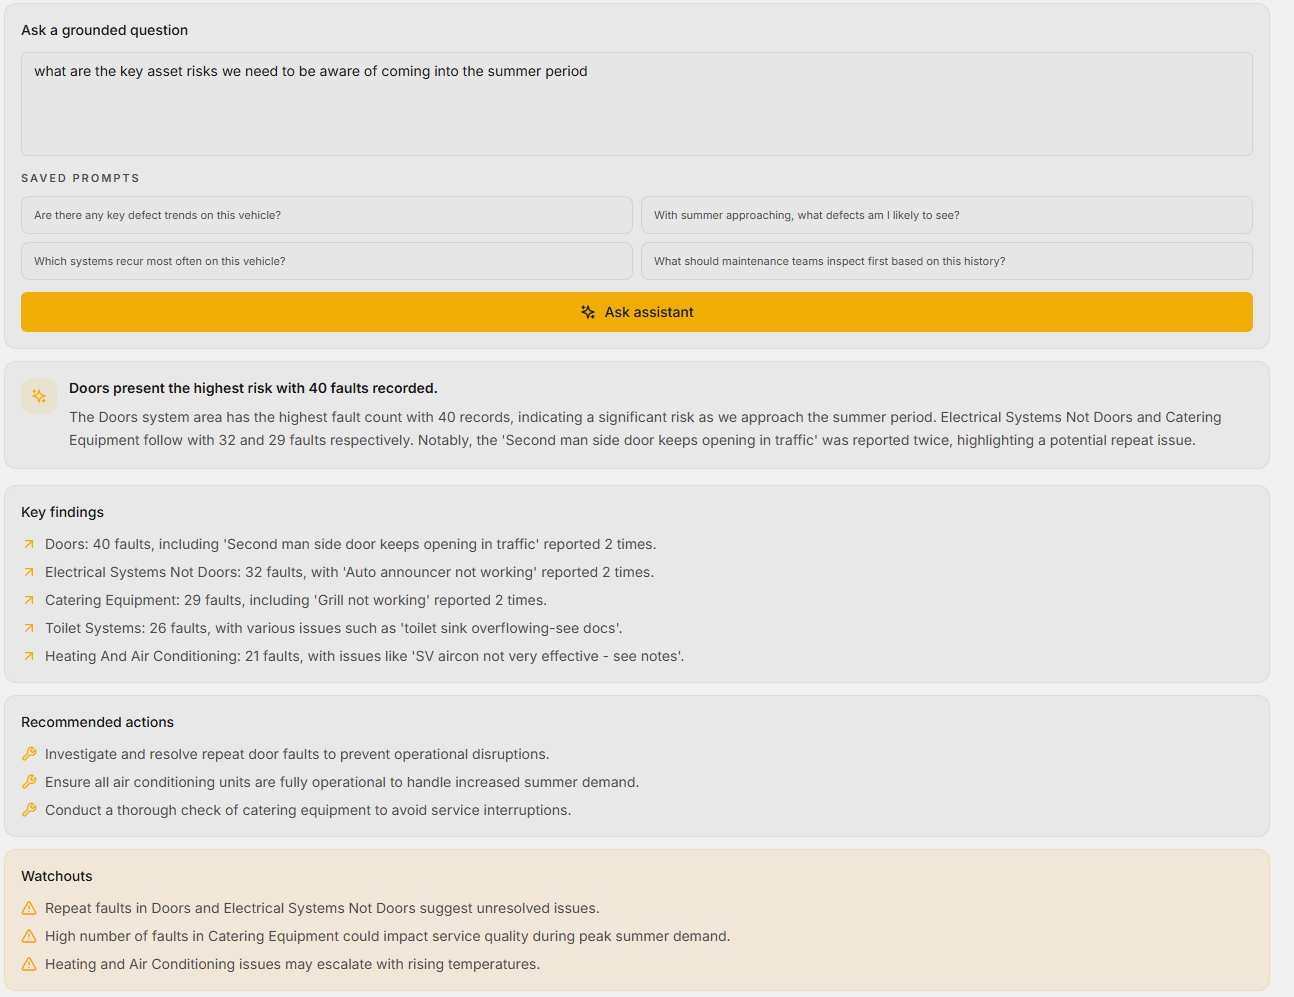The height and width of the screenshot is (997, 1294).
Task: Click warning triangle beside Repeat faults watchout
Action: tap(29, 908)
